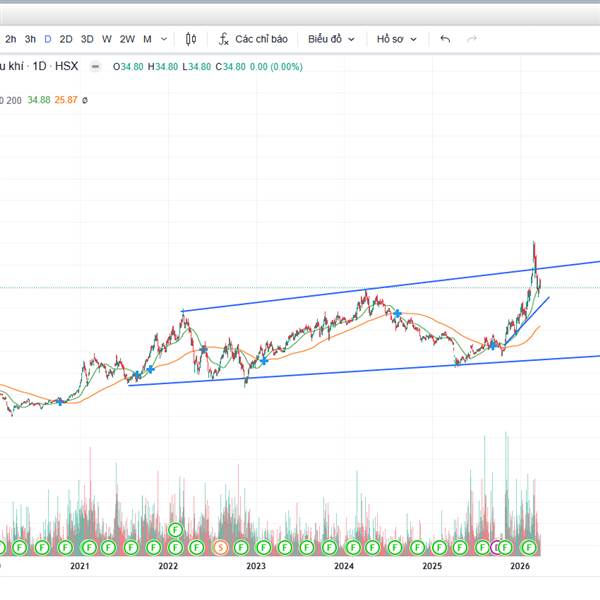Click the greyed-out redo arrow
600x600 pixels.
(472, 39)
